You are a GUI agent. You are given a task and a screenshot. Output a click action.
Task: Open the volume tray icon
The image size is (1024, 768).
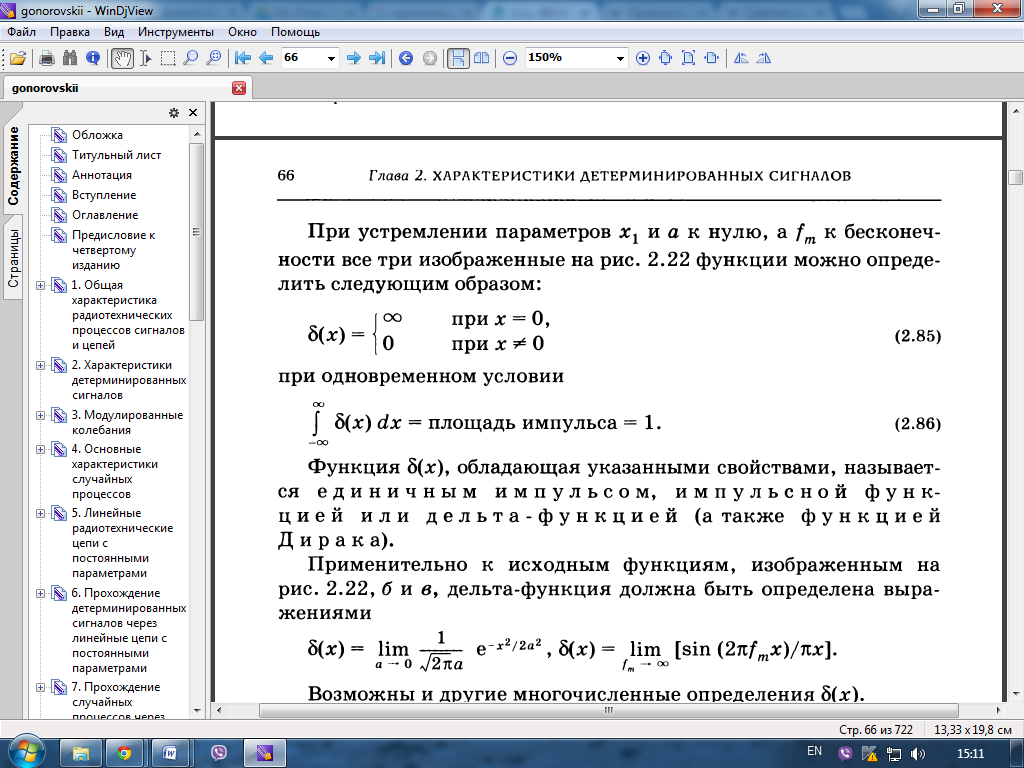pos(918,754)
